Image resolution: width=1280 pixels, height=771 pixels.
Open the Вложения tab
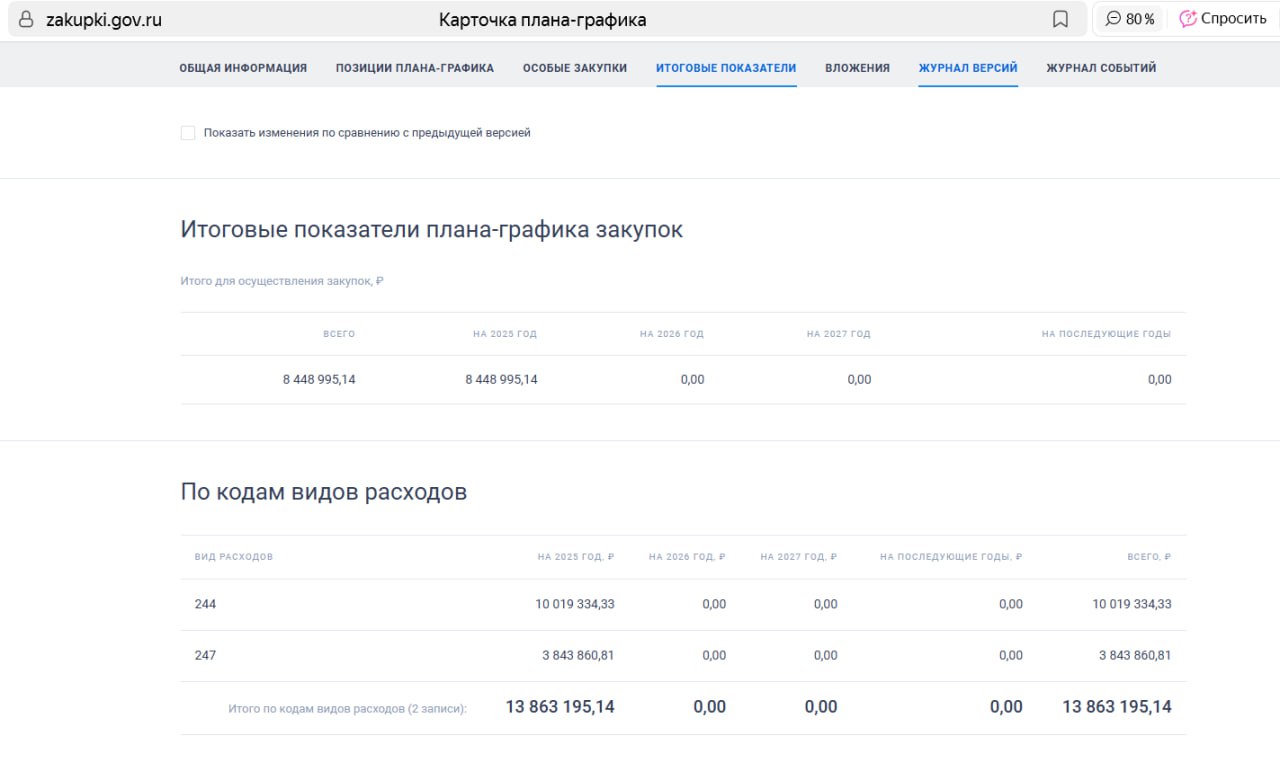pos(857,68)
